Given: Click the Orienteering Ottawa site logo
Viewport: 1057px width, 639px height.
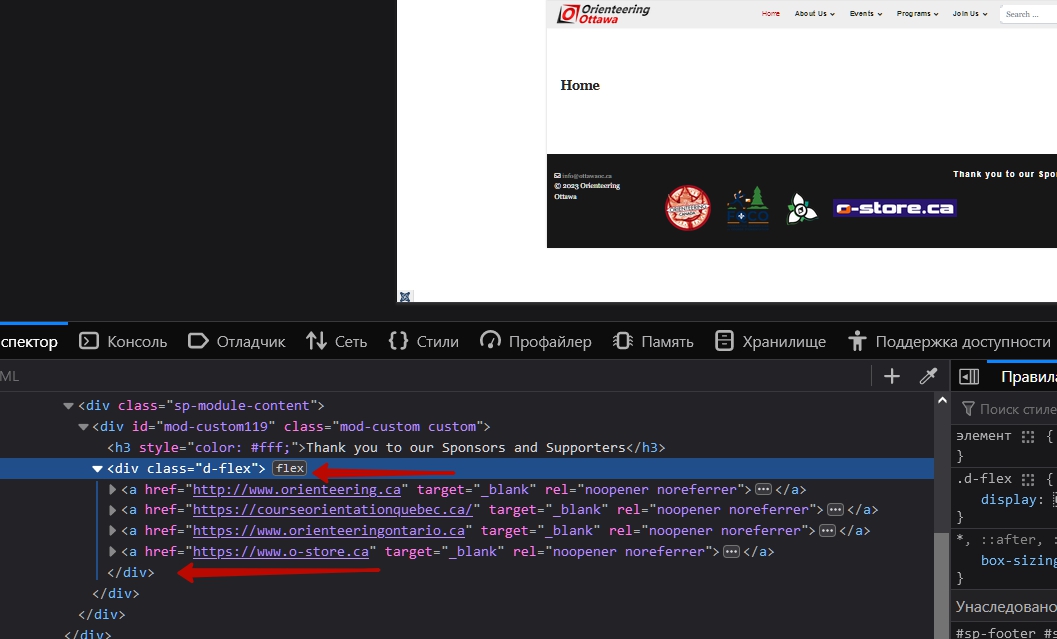Looking at the screenshot, I should [604, 13].
